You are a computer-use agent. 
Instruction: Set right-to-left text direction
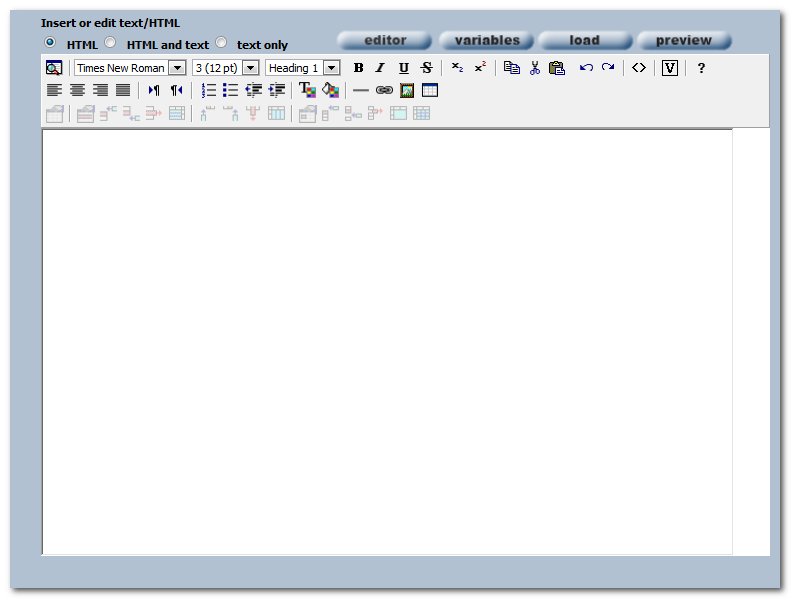[176, 90]
